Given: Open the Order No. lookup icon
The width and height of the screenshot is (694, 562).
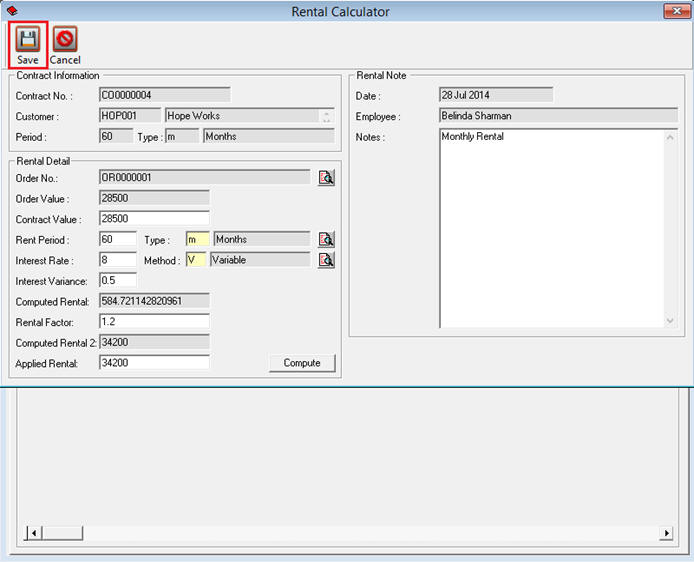Looking at the screenshot, I should pos(326,178).
